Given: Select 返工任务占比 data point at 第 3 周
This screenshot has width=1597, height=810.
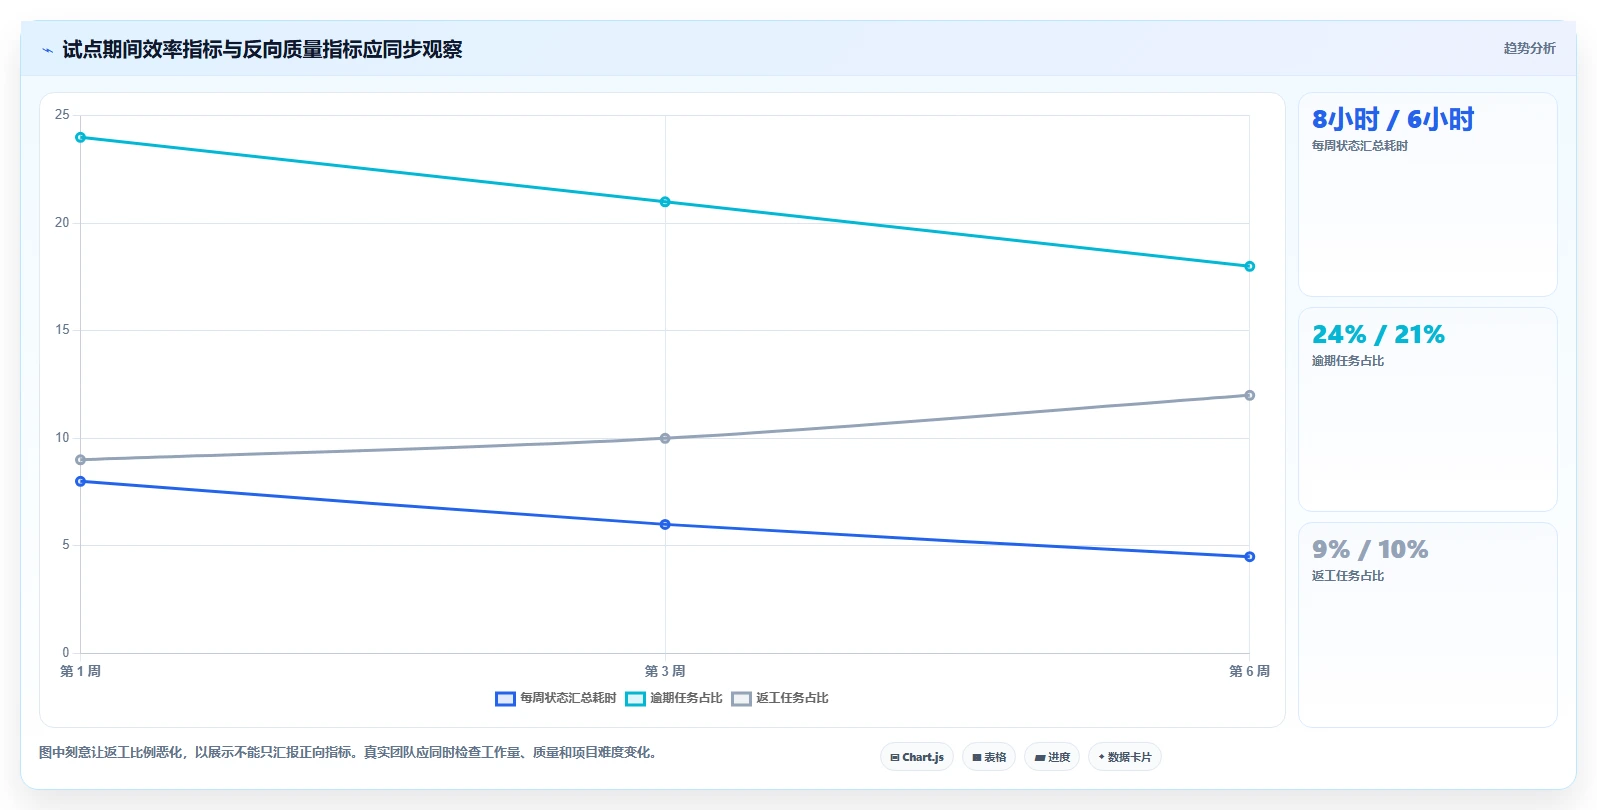Looking at the screenshot, I should click(x=665, y=438).
